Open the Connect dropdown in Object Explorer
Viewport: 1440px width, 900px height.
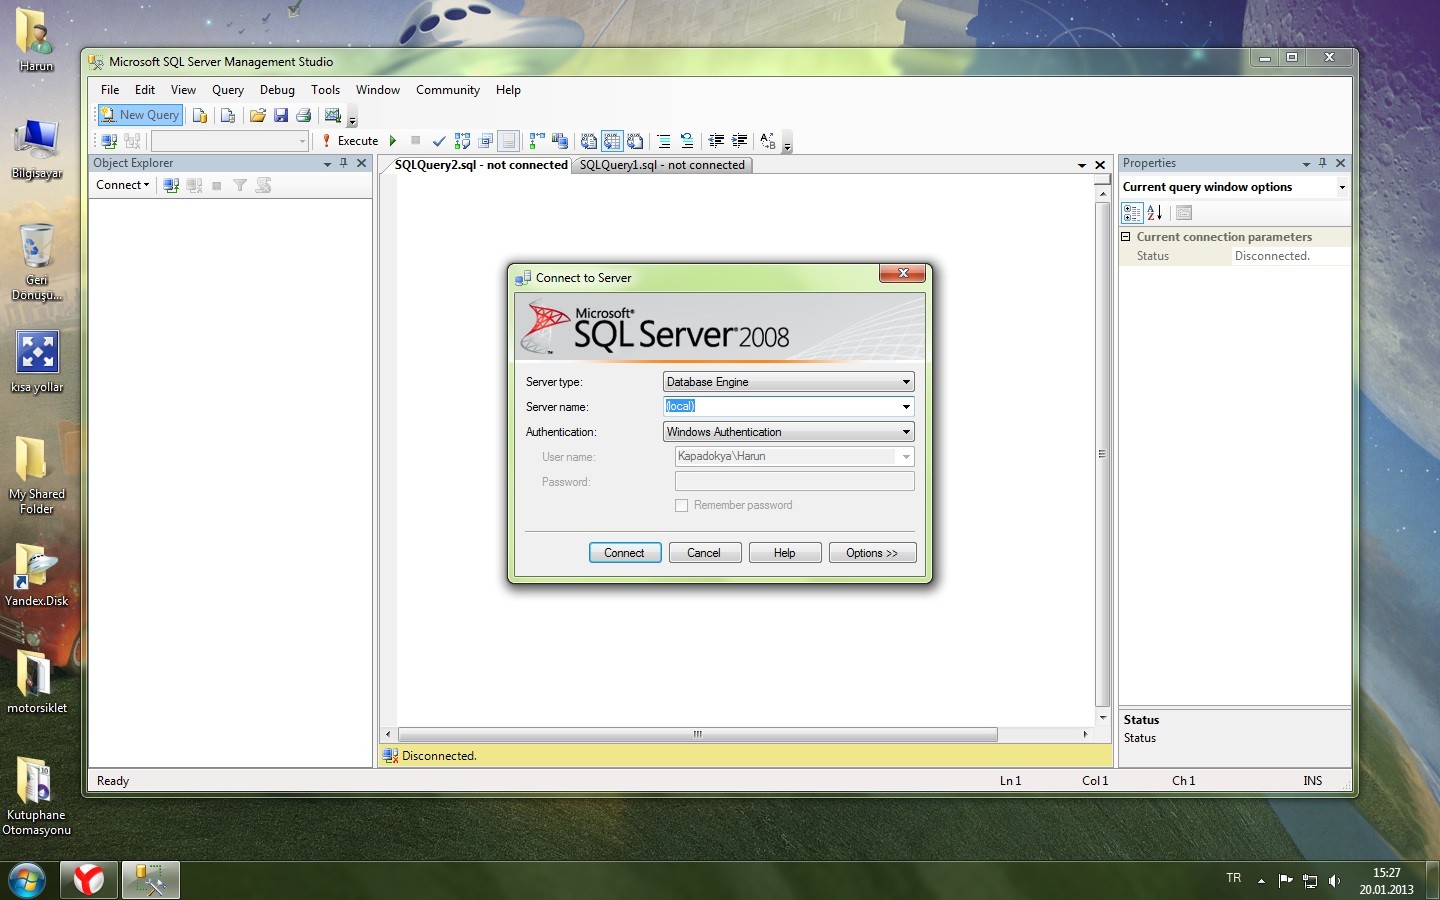pos(122,185)
